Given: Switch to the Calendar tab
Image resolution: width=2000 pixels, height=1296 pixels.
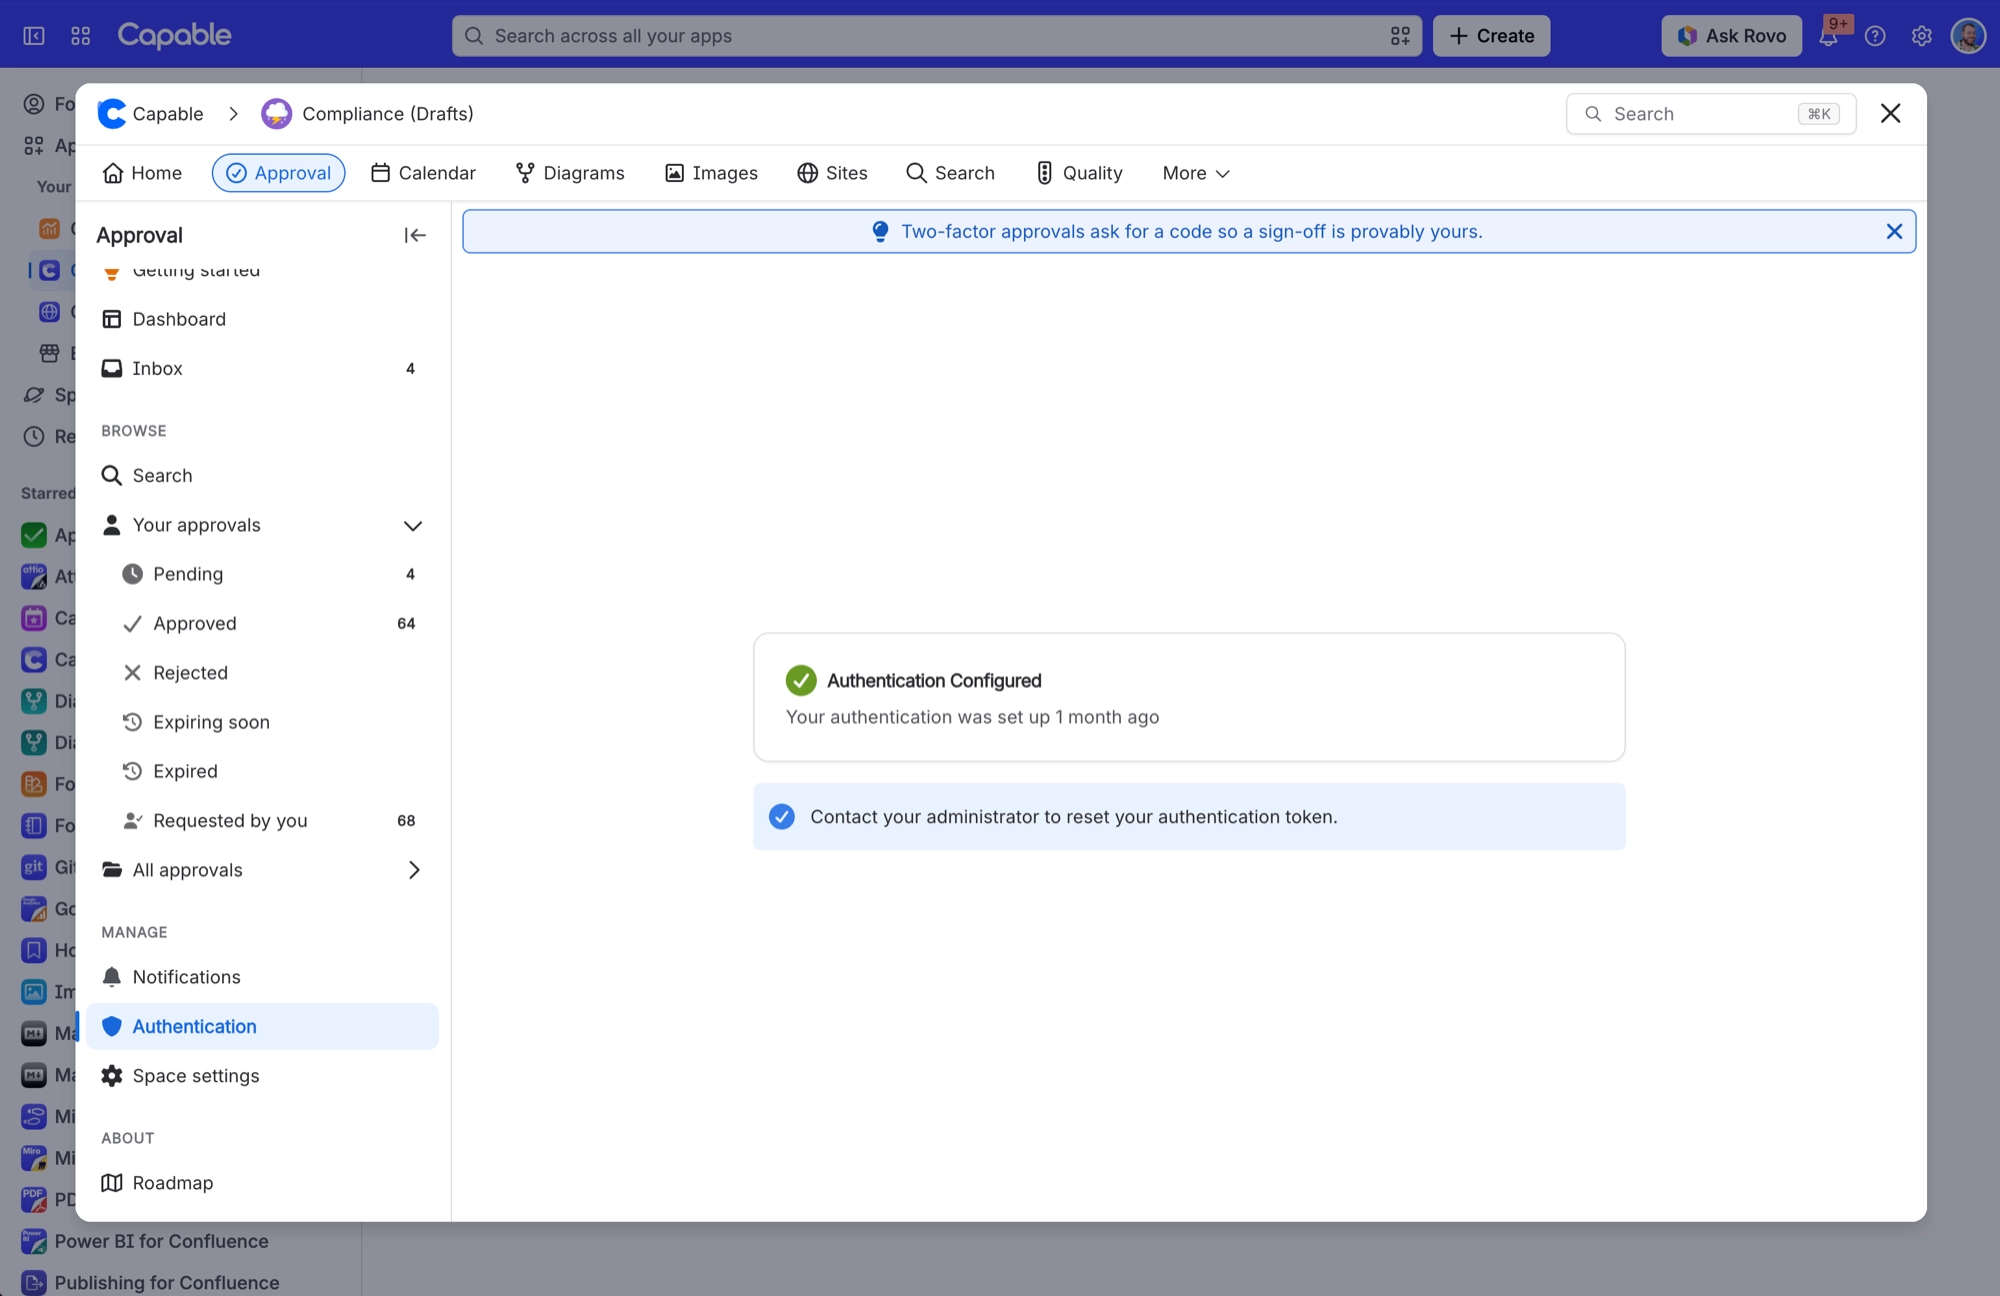Looking at the screenshot, I should (423, 173).
